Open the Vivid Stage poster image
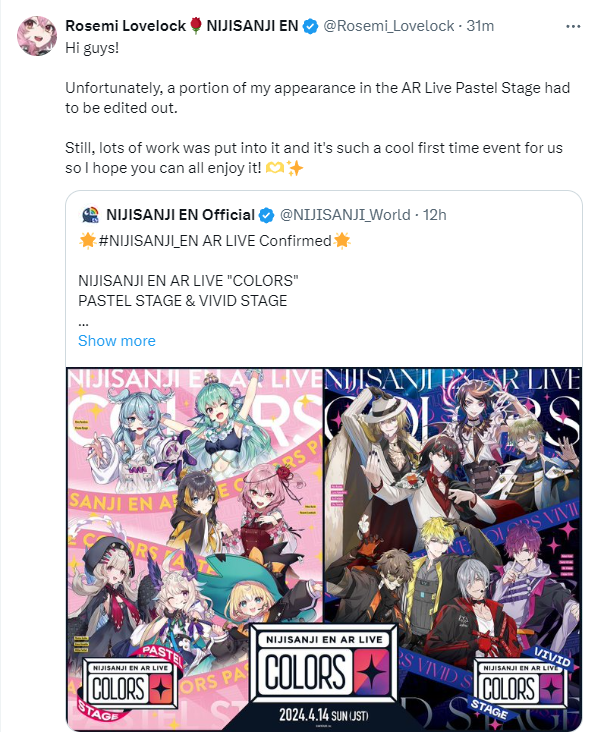 (452, 549)
